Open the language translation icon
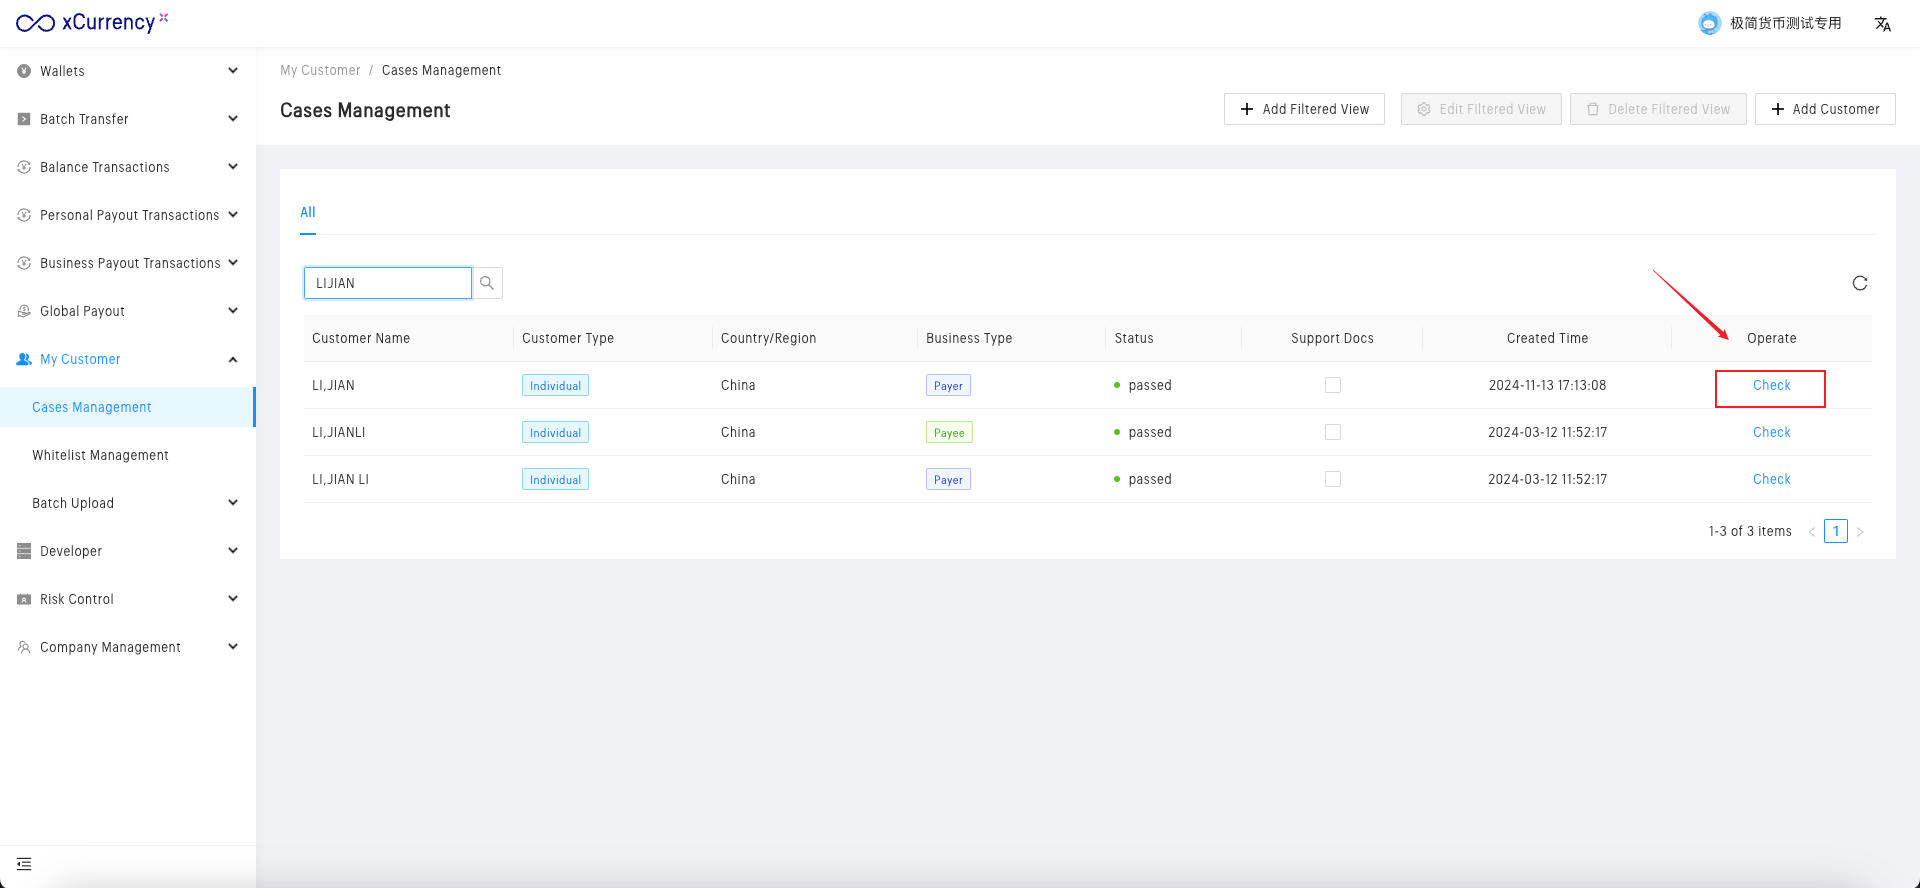Image resolution: width=1920 pixels, height=888 pixels. pos(1882,24)
